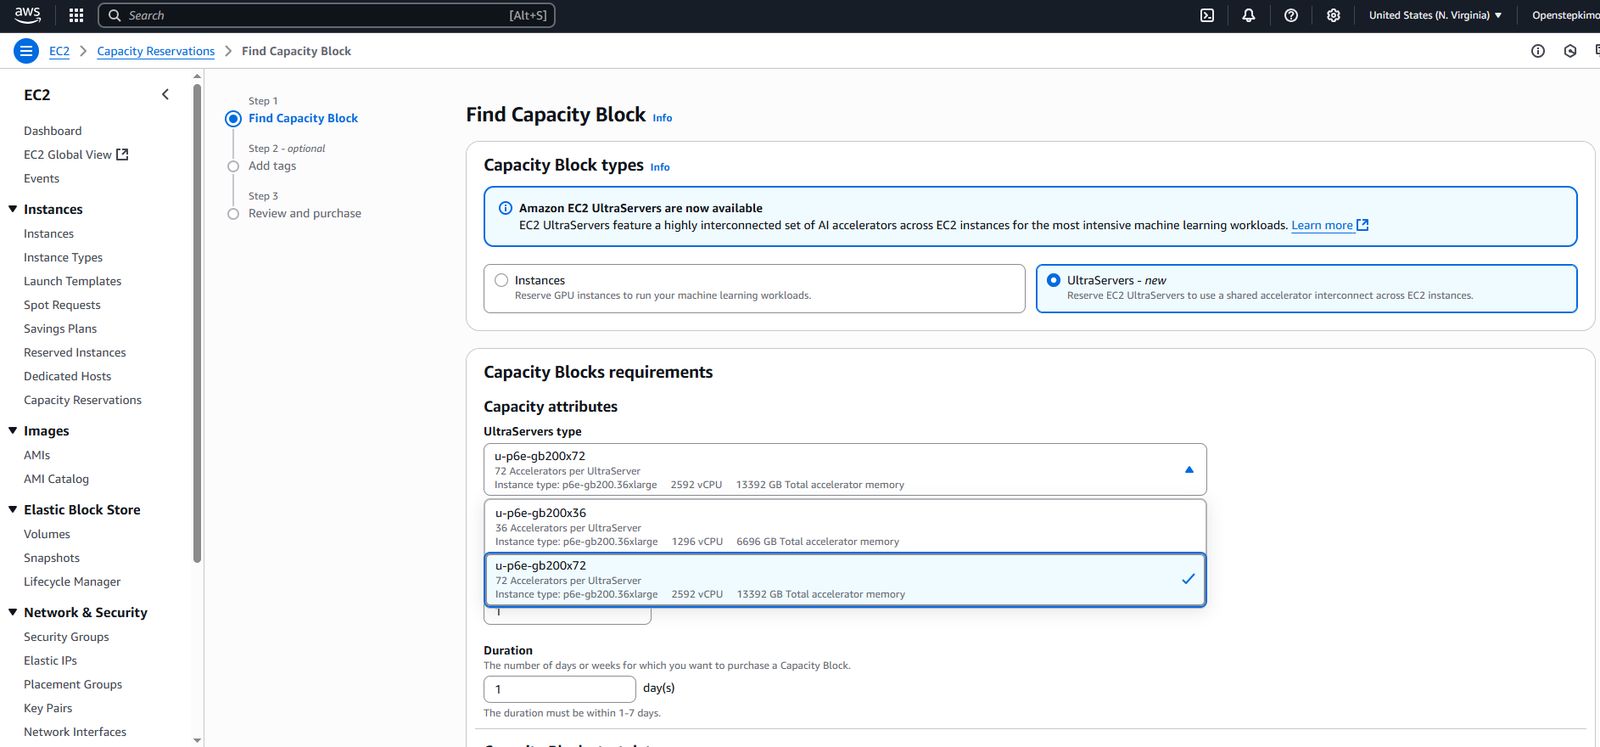This screenshot has height=747, width=1600.
Task: Collapse the Network & Security section
Action: pyautogui.click(x=13, y=612)
